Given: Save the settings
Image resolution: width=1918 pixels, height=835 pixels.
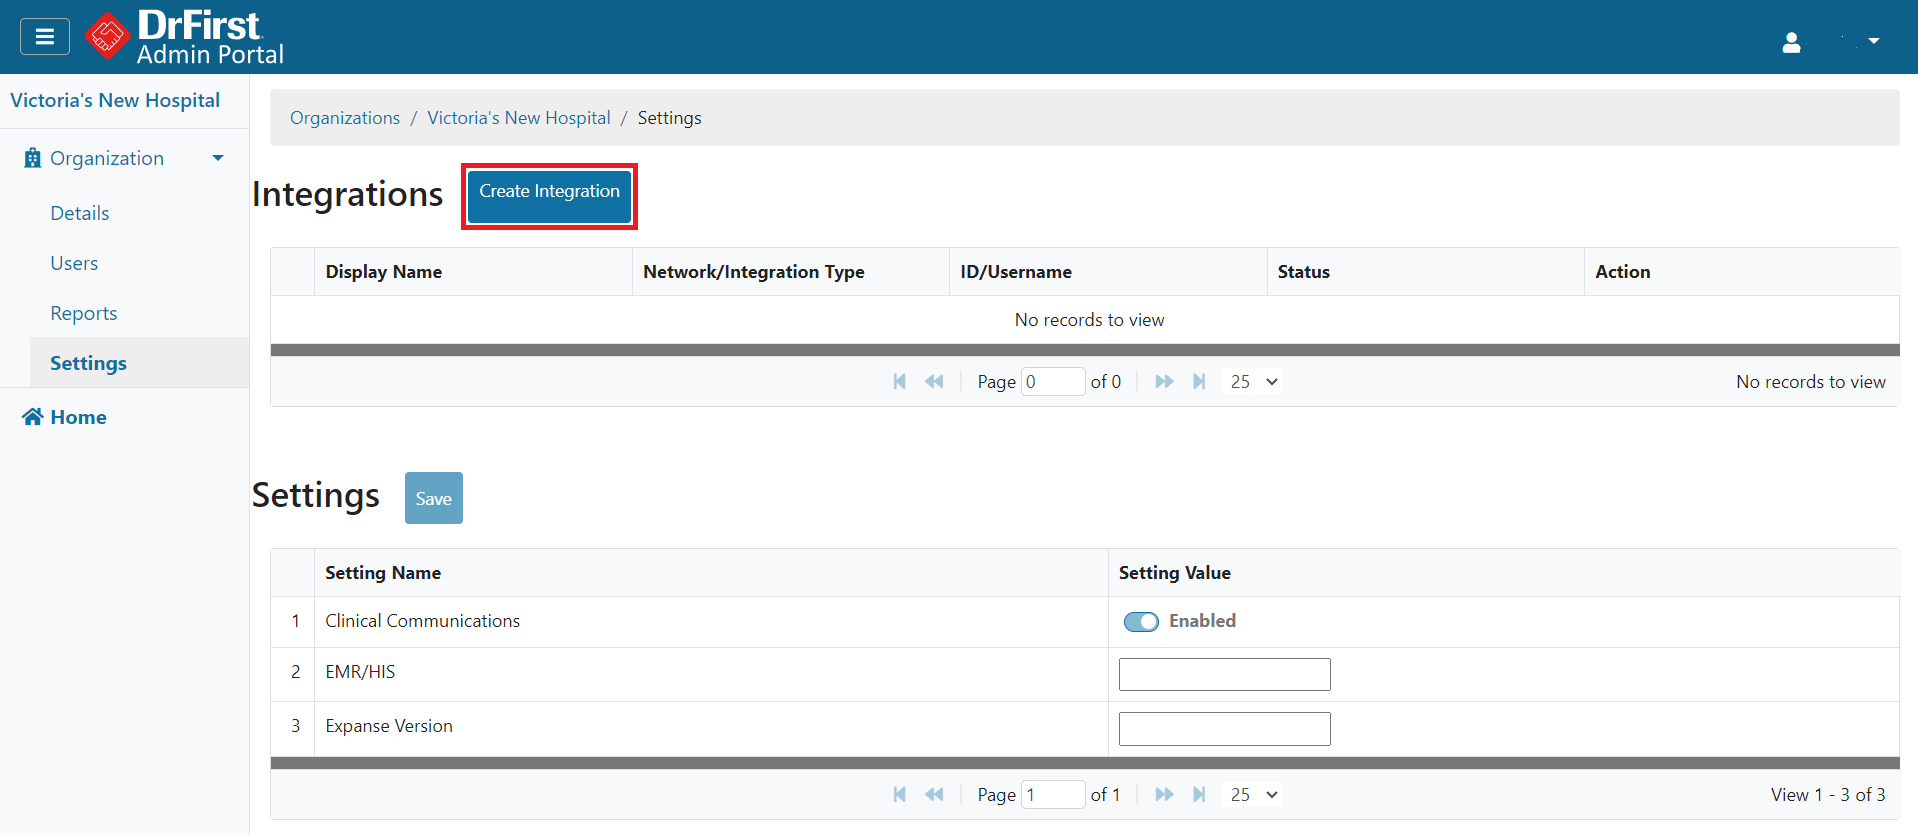Looking at the screenshot, I should [433, 498].
